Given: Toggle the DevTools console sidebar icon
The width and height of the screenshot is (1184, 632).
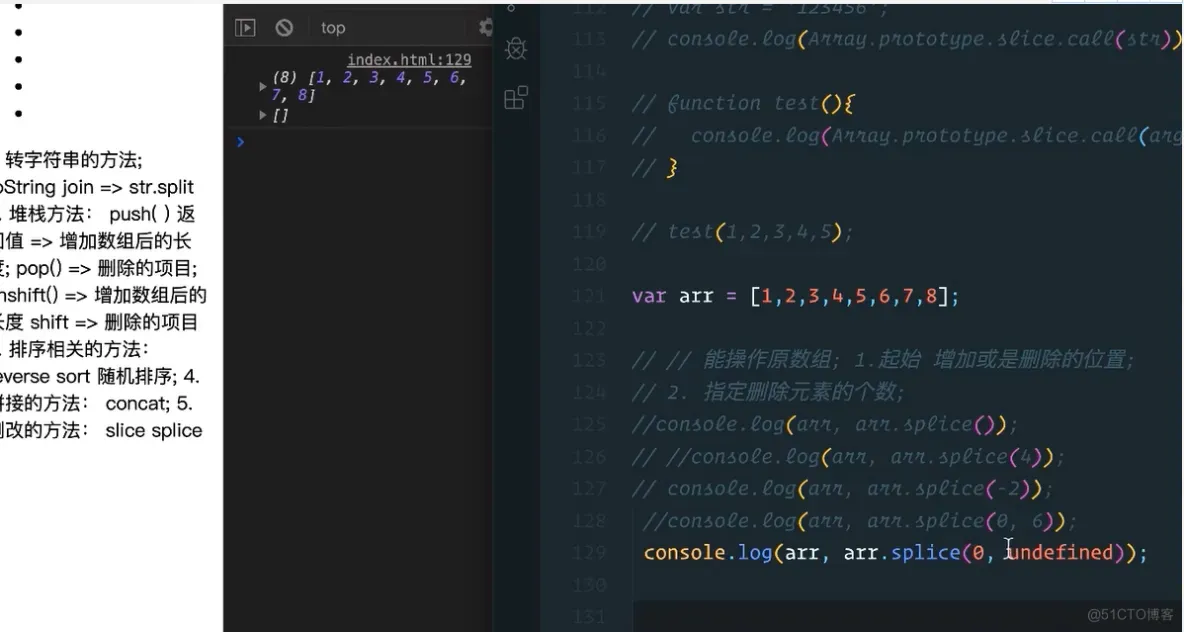Looking at the screenshot, I should pyautogui.click(x=245, y=28).
